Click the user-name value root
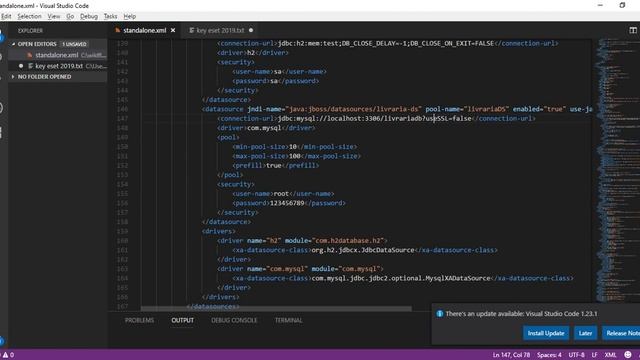 (281, 193)
